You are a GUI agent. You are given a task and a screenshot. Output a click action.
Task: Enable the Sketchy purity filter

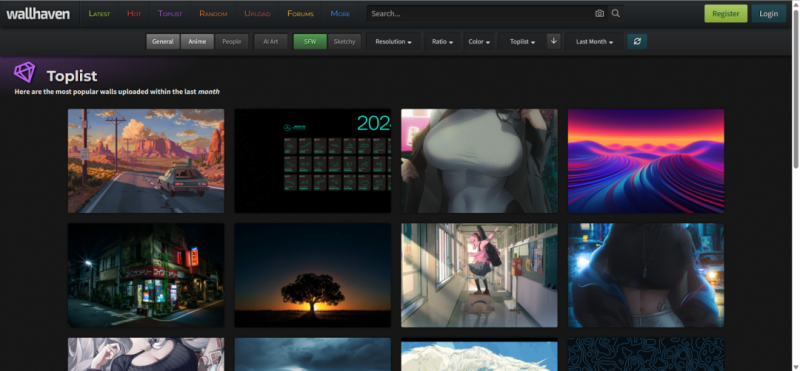click(x=344, y=41)
